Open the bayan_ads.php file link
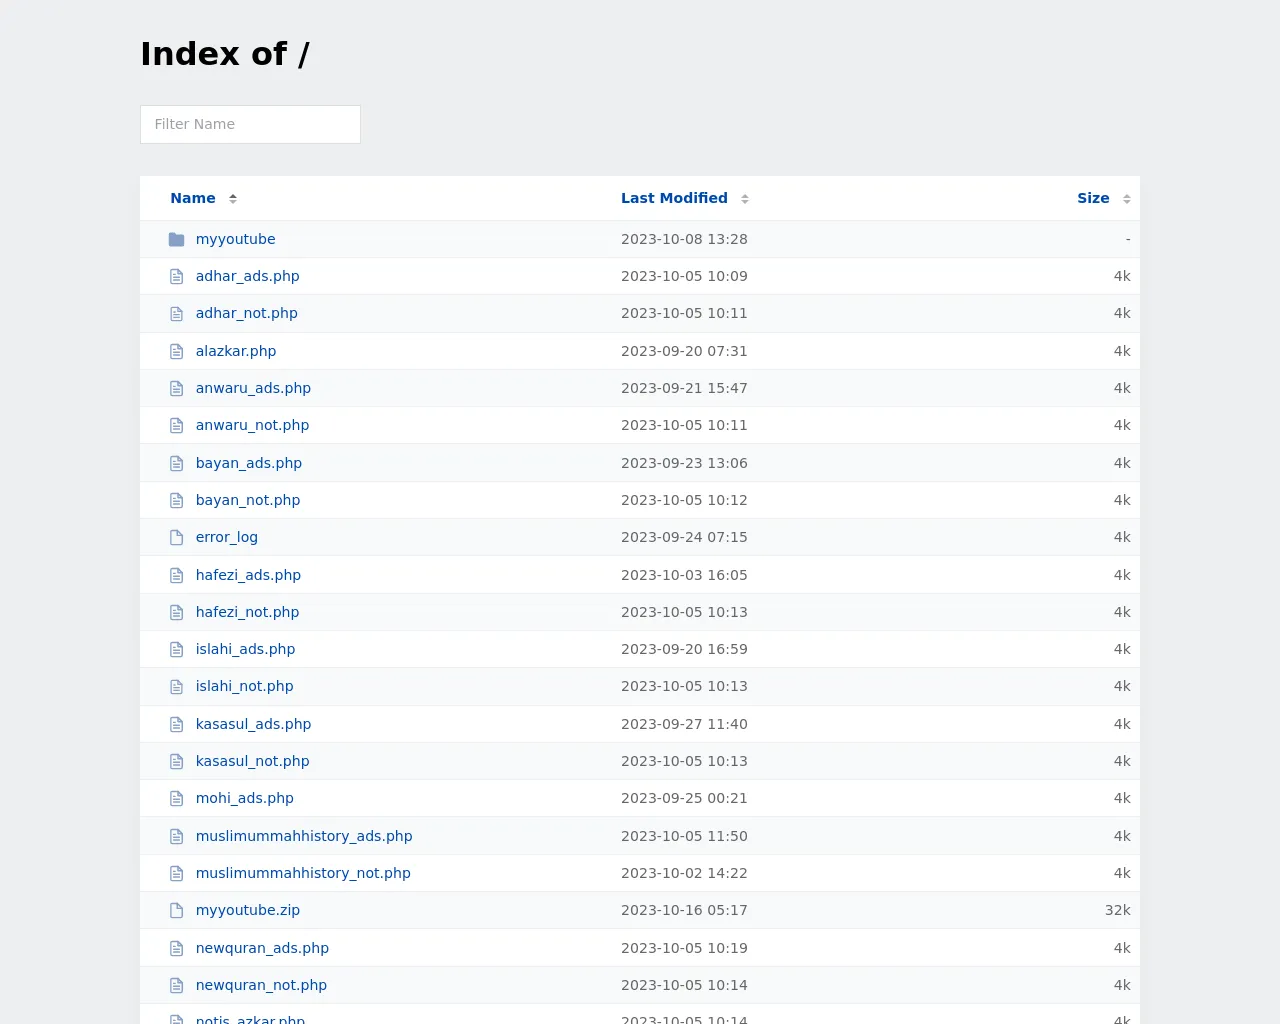1280x1024 pixels. (249, 463)
